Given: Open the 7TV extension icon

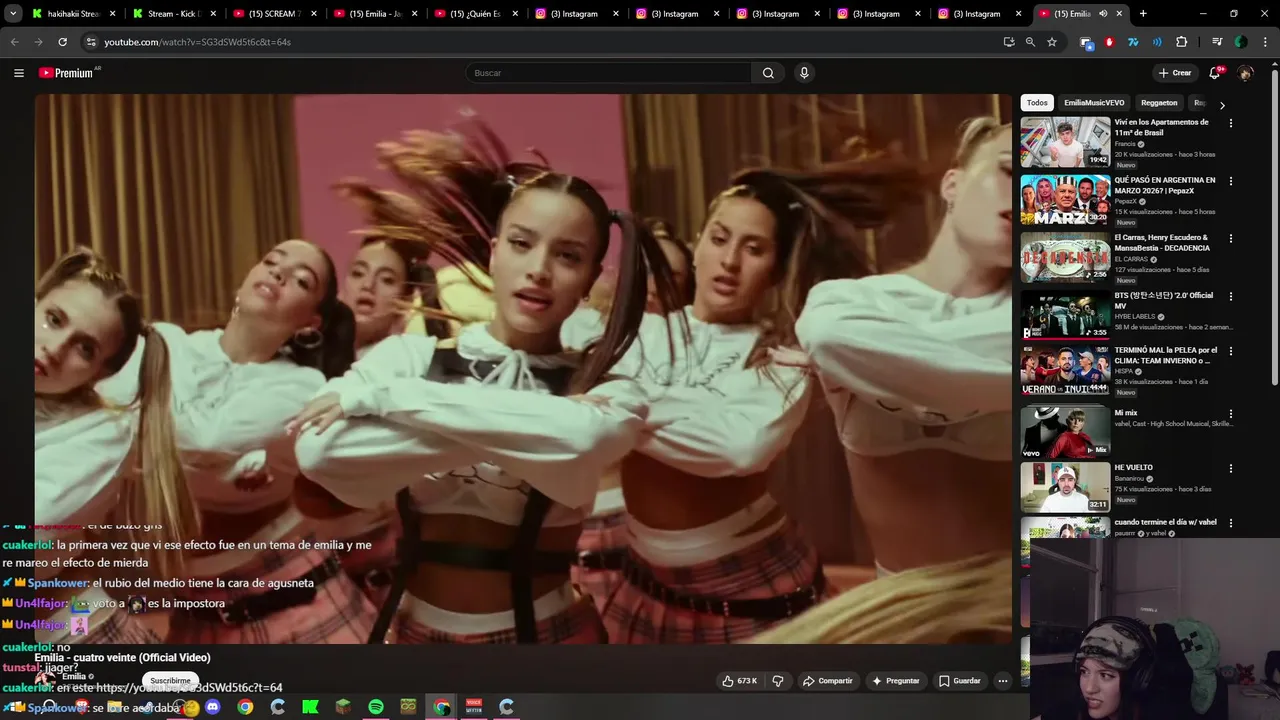Looking at the screenshot, I should click(x=1133, y=42).
